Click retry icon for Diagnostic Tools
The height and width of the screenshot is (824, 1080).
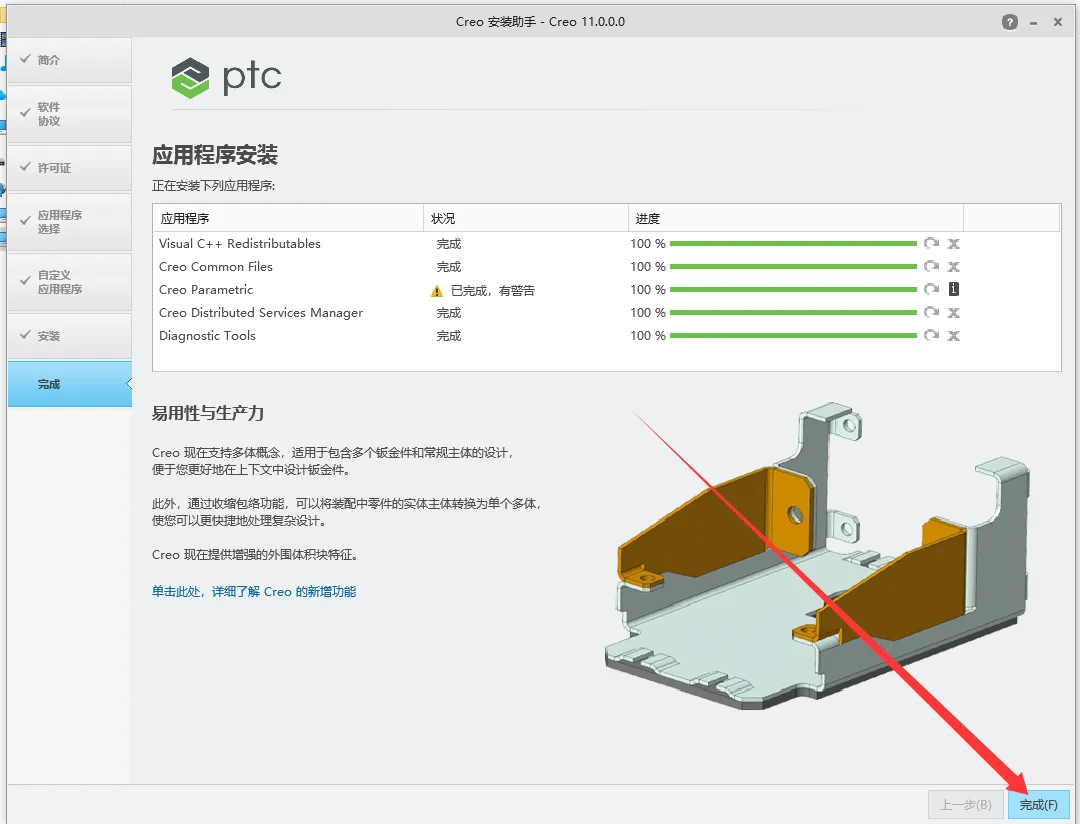pos(931,335)
